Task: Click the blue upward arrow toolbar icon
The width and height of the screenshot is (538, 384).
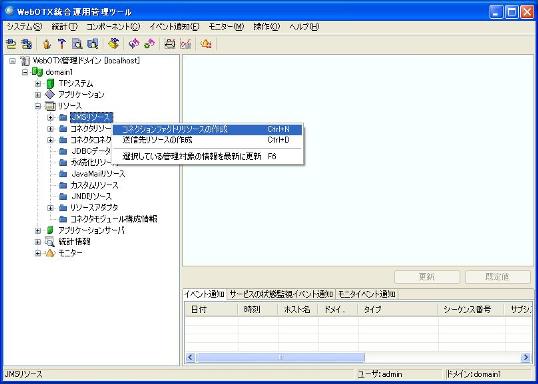Action: [62, 44]
